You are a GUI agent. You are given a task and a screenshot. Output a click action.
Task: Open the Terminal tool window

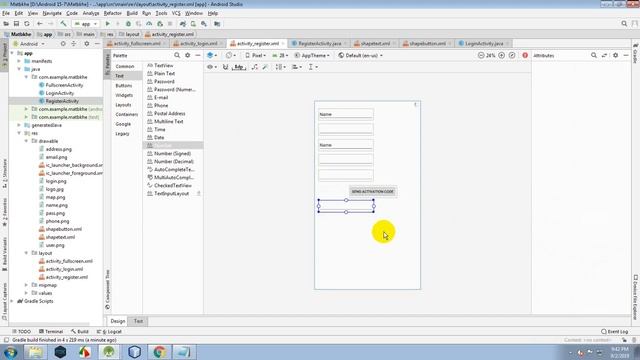(x=51, y=331)
